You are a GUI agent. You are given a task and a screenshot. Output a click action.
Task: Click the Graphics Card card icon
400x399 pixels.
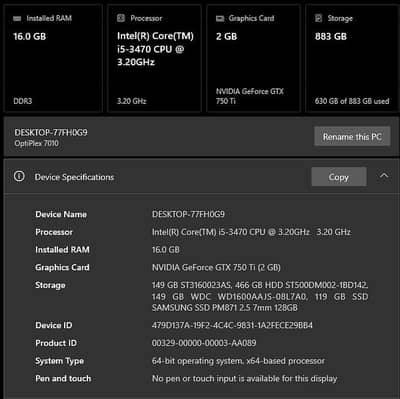coord(220,18)
